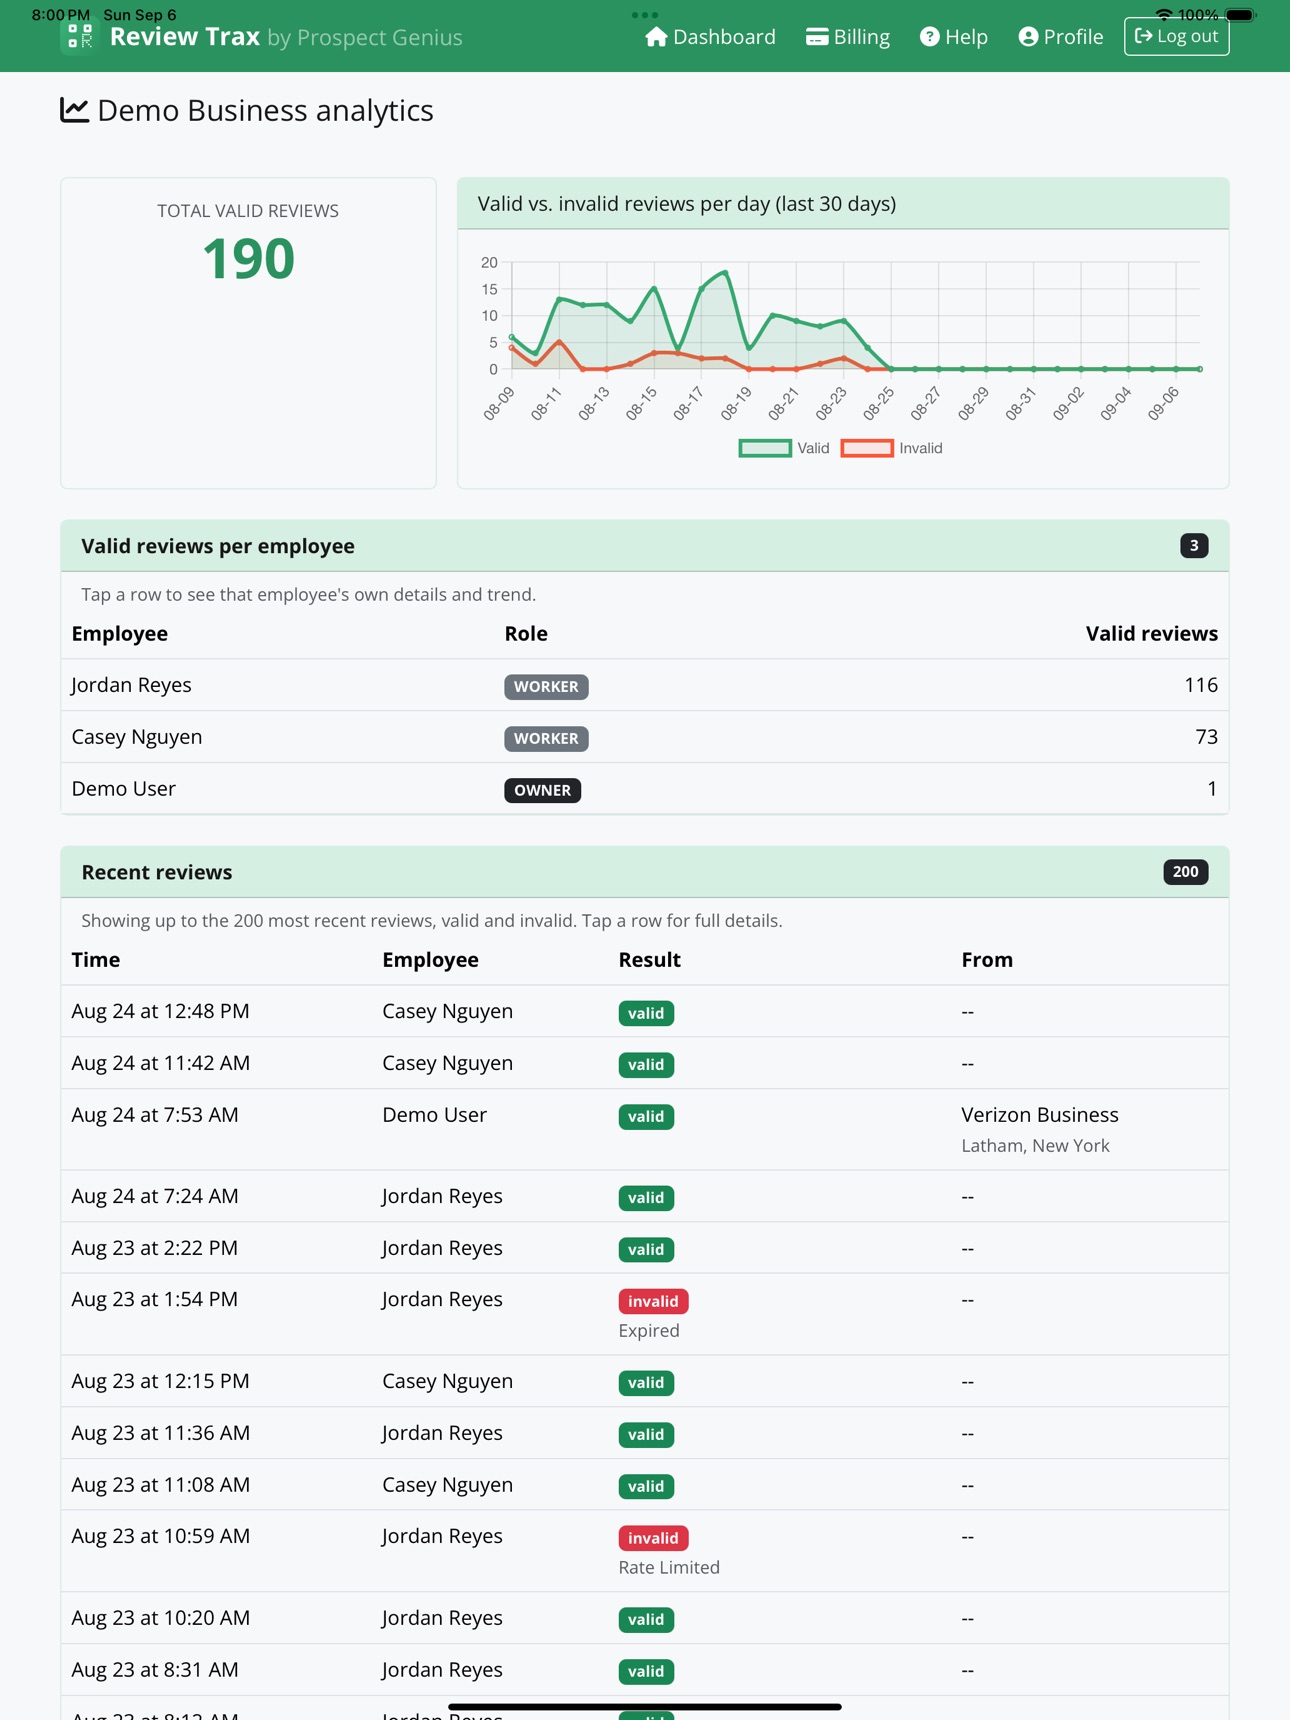Click the 08-19 date label on chart axis
Screen dimensions: 1290x1720
pos(736,402)
